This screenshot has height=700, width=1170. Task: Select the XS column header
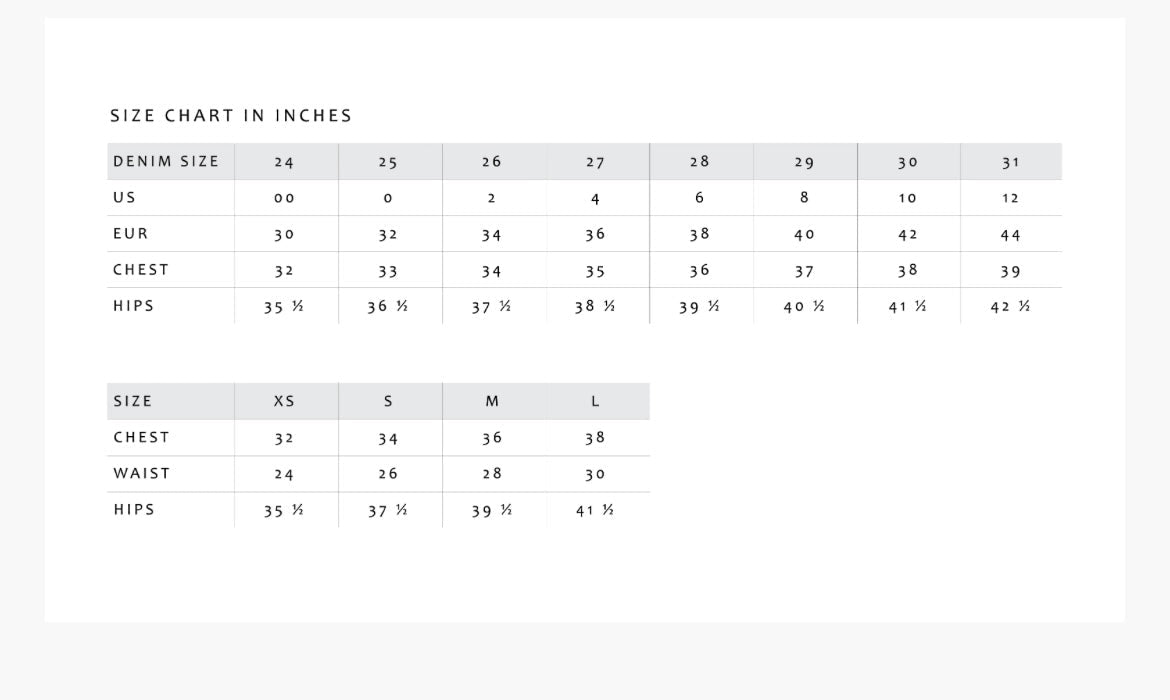pyautogui.click(x=285, y=401)
